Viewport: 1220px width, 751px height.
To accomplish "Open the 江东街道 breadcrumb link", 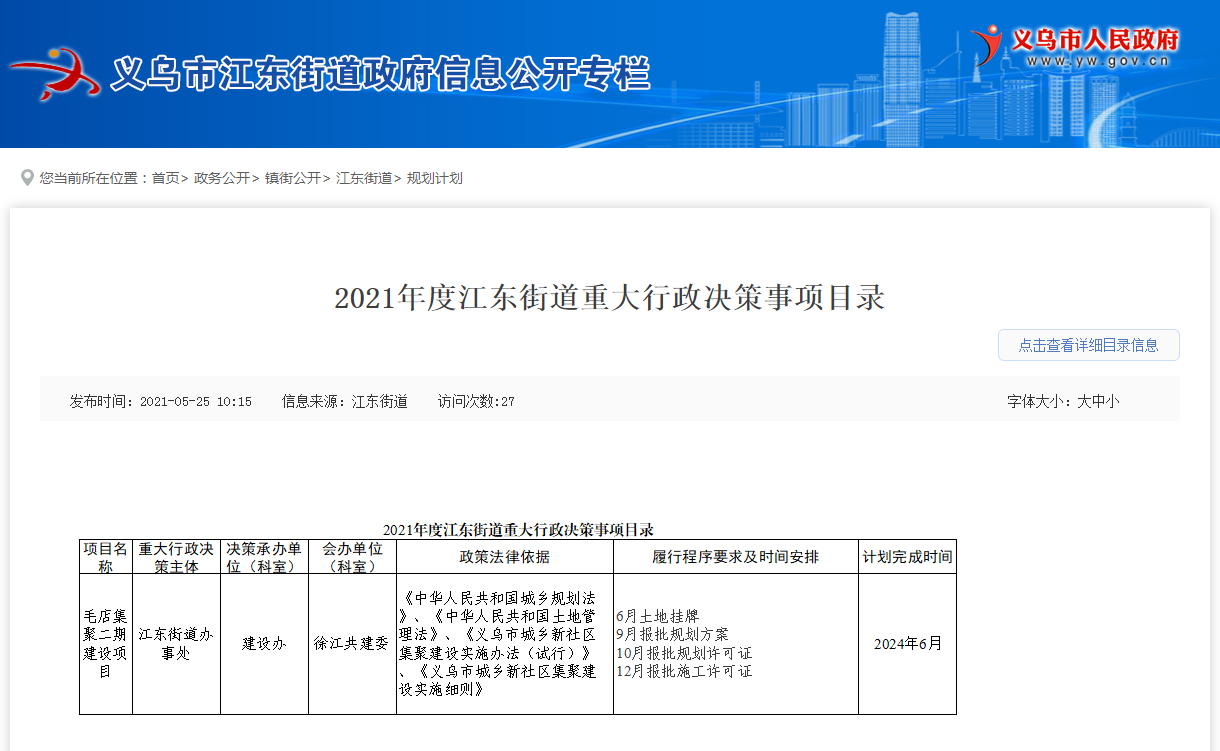I will click(x=363, y=178).
